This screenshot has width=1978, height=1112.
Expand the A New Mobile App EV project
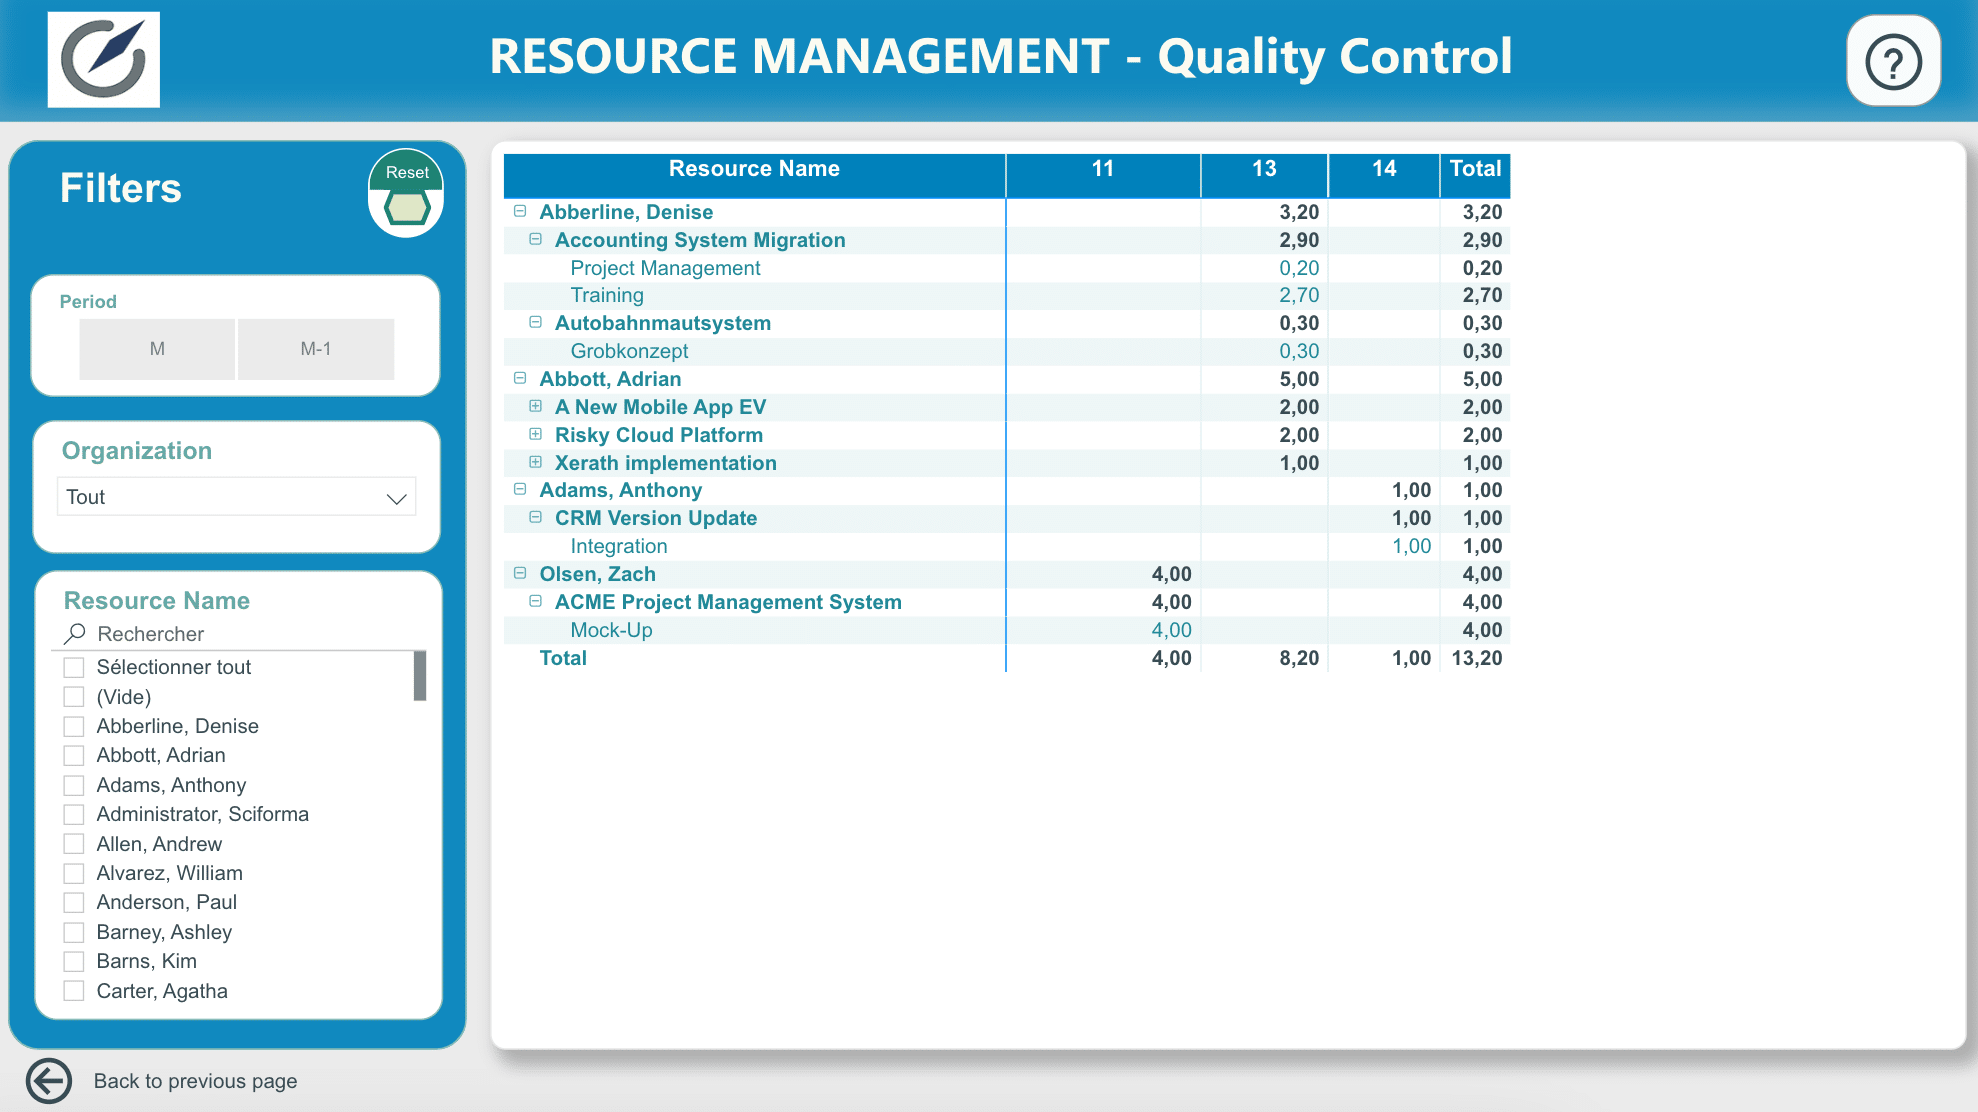point(535,406)
